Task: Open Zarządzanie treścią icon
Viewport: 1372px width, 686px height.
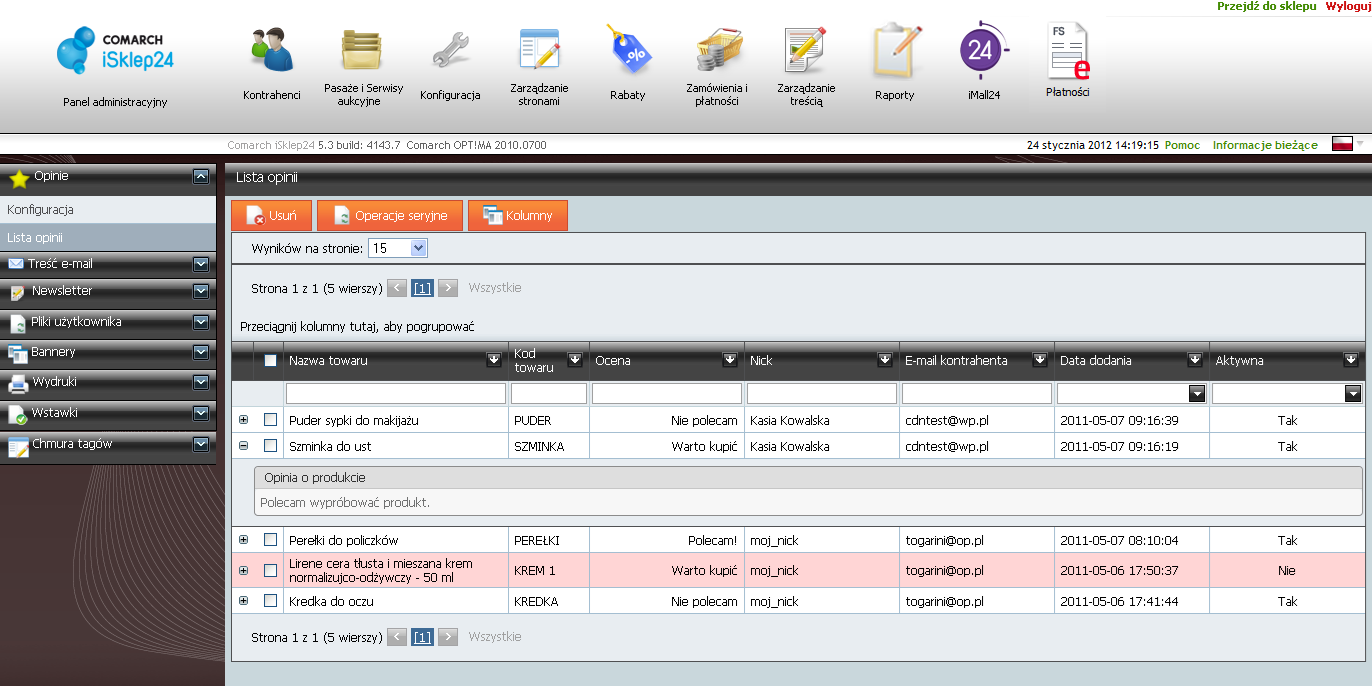Action: [804, 50]
